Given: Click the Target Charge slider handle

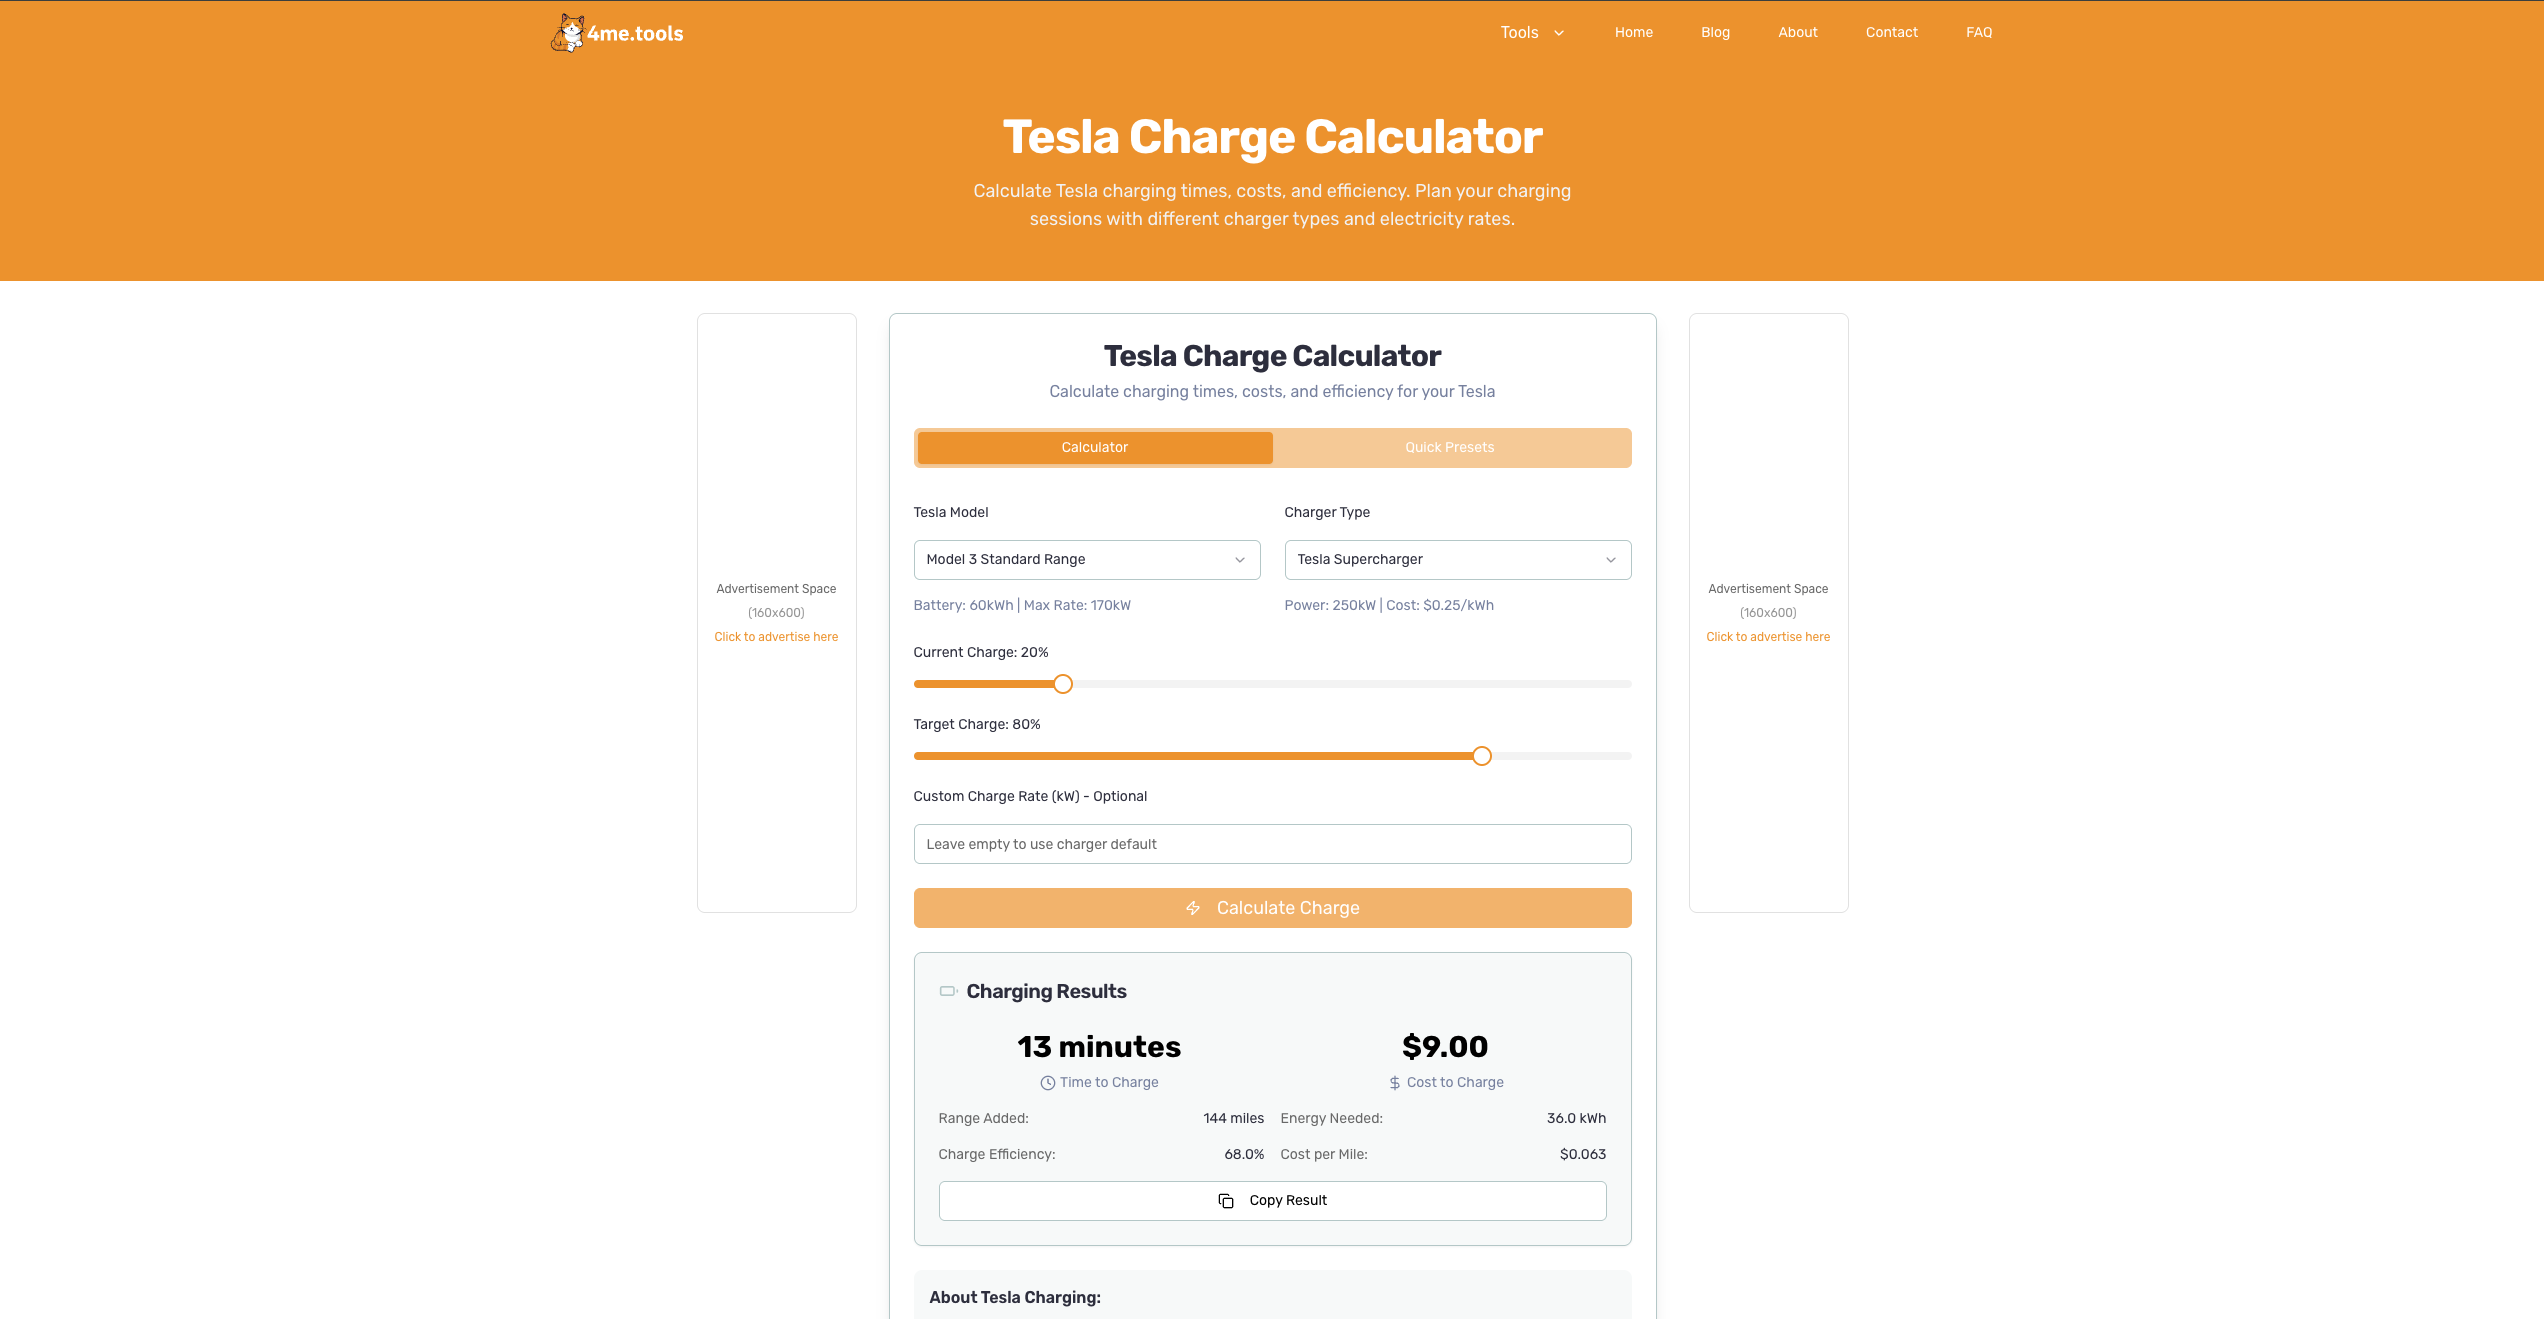Looking at the screenshot, I should 1482,756.
